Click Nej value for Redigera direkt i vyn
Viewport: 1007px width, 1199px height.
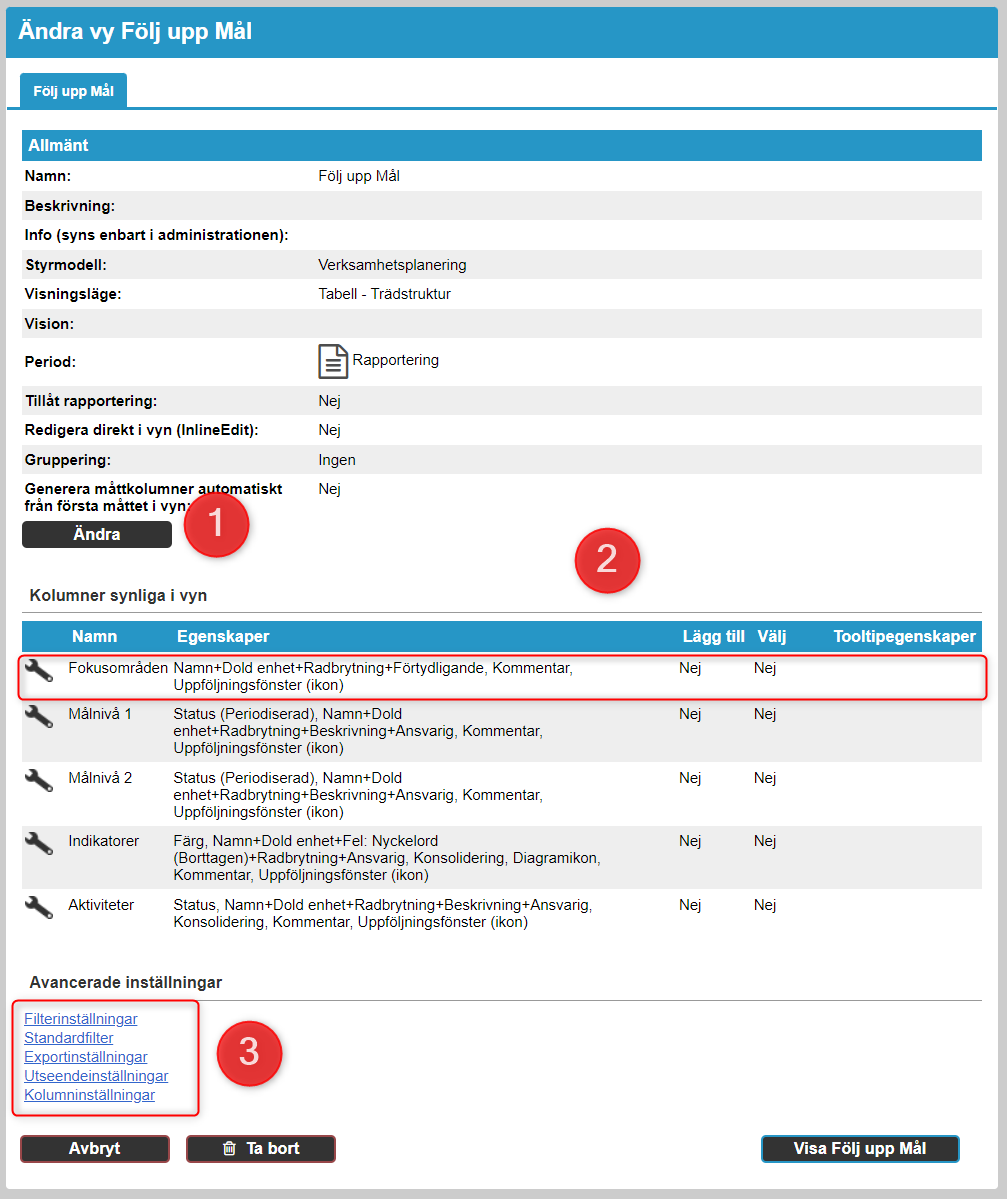tap(330, 430)
